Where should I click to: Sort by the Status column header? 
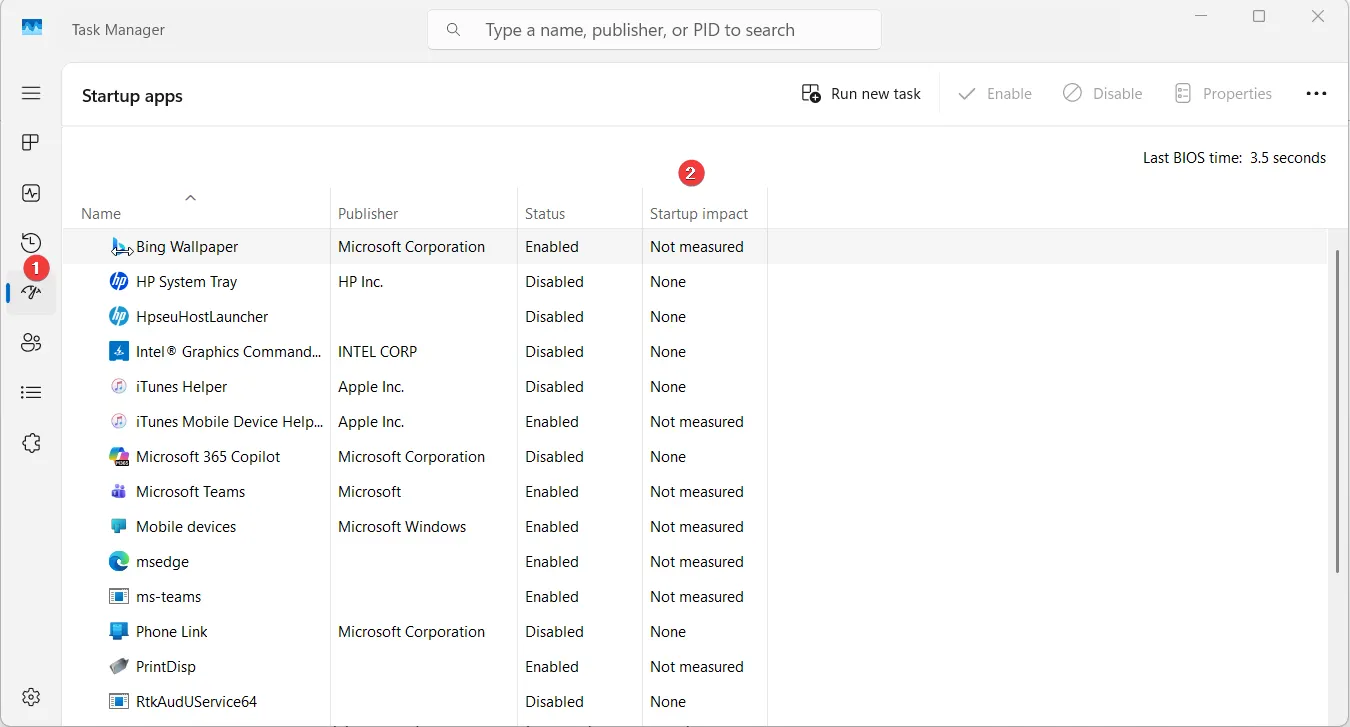pos(545,214)
